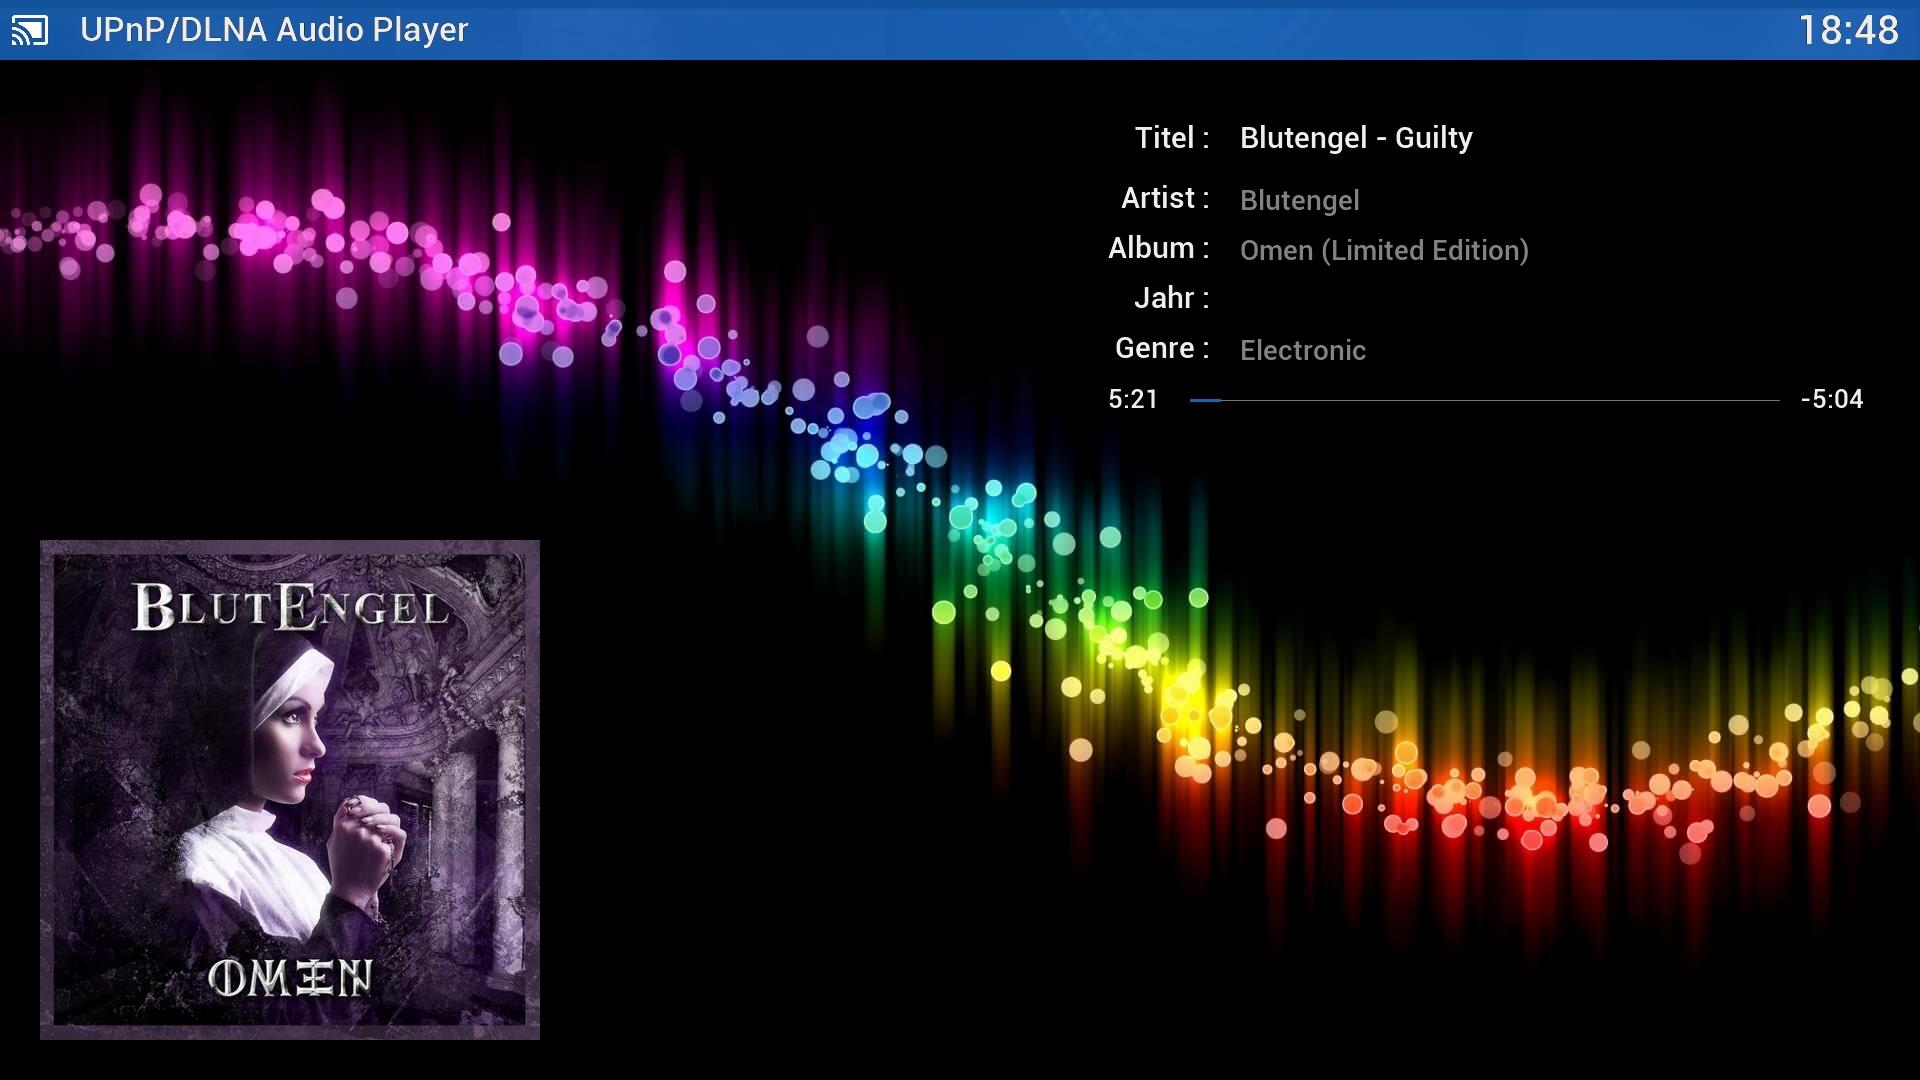Click the 'Titel :' label
The height and width of the screenshot is (1080, 1920).
point(1172,138)
